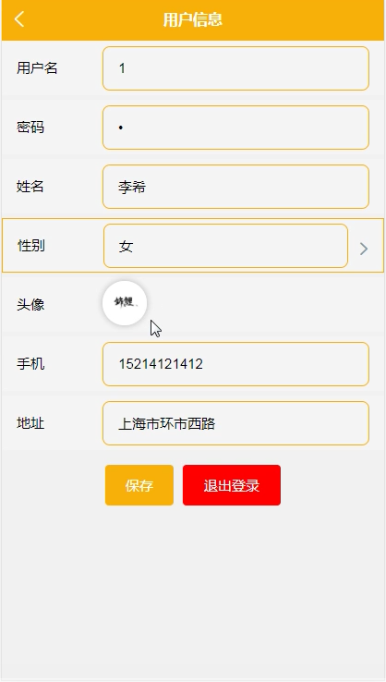Screen dimensions: 386x682
Task: Click the 用户名 input containing 1
Action: tap(235, 68)
